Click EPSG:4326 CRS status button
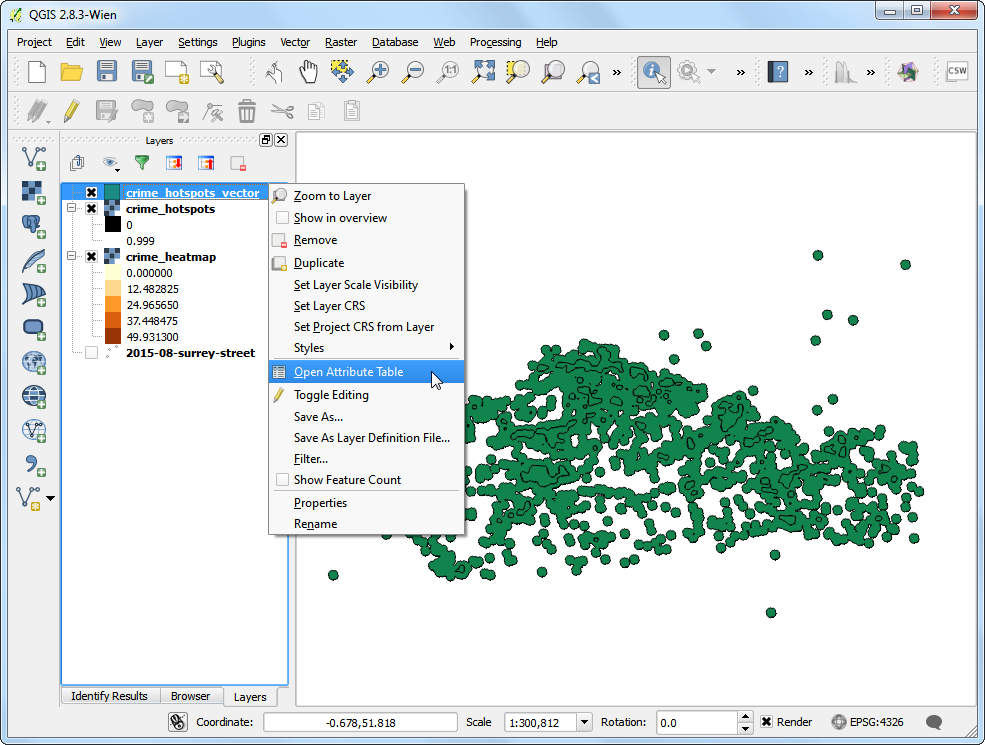Screen dimensions: 985x745 click(867, 722)
